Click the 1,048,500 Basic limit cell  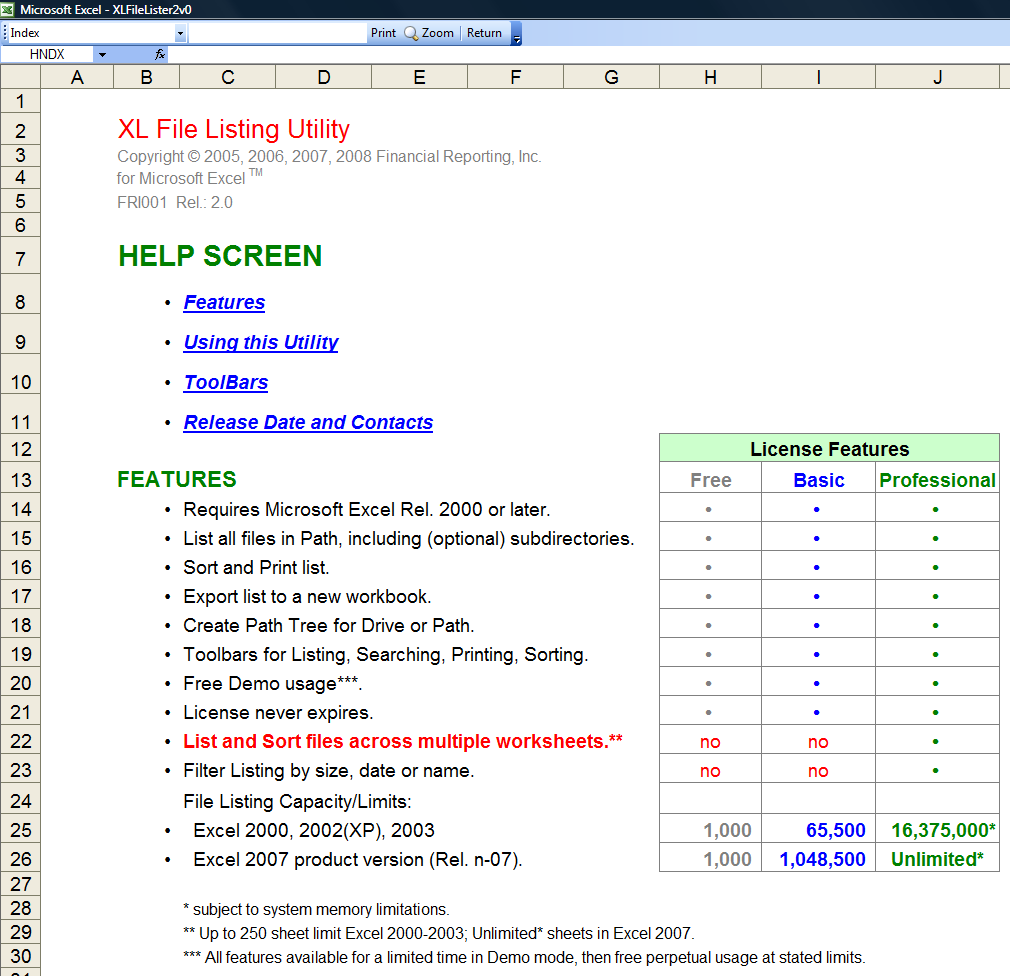pyautogui.click(x=819, y=859)
